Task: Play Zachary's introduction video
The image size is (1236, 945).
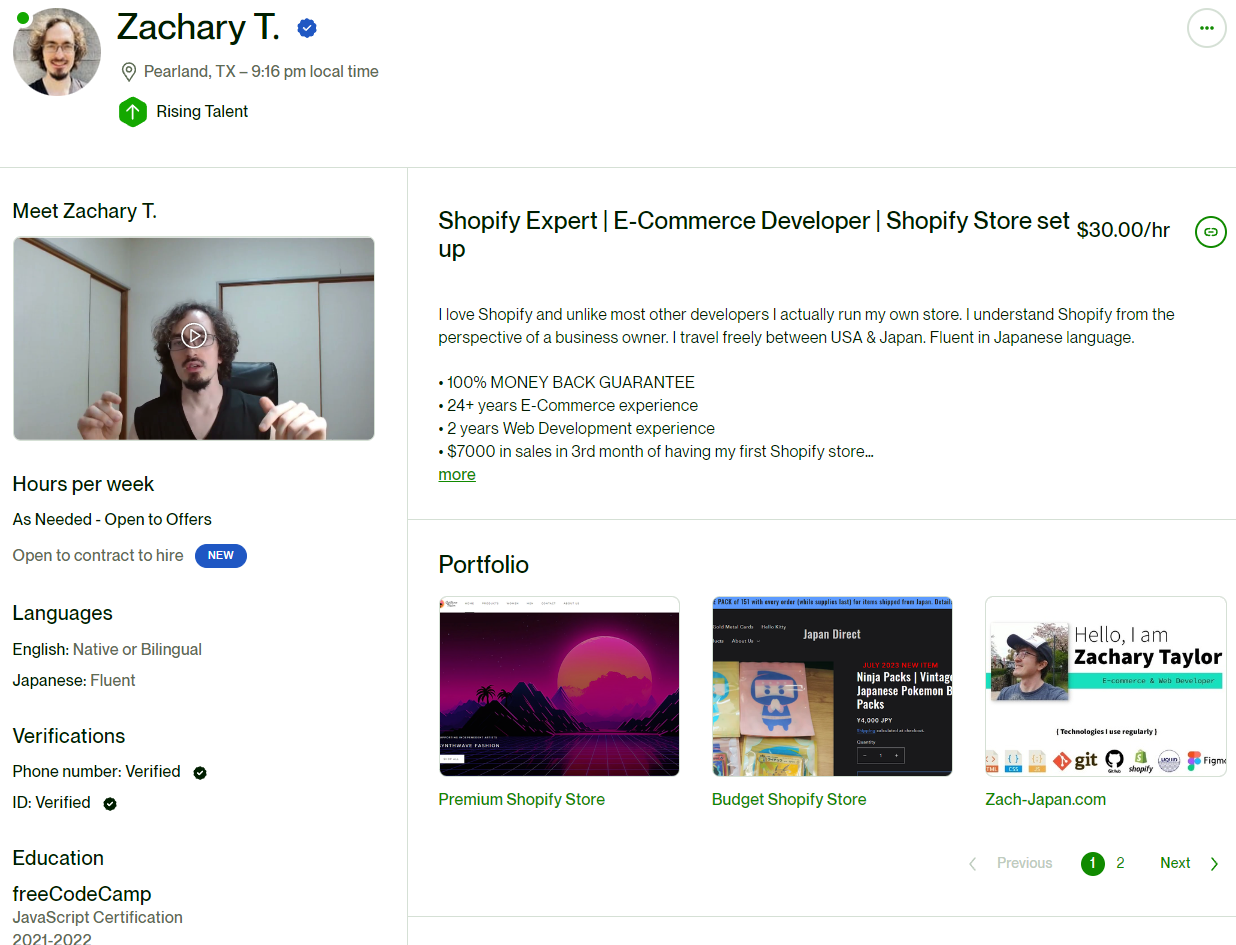Action: pyautogui.click(x=193, y=336)
